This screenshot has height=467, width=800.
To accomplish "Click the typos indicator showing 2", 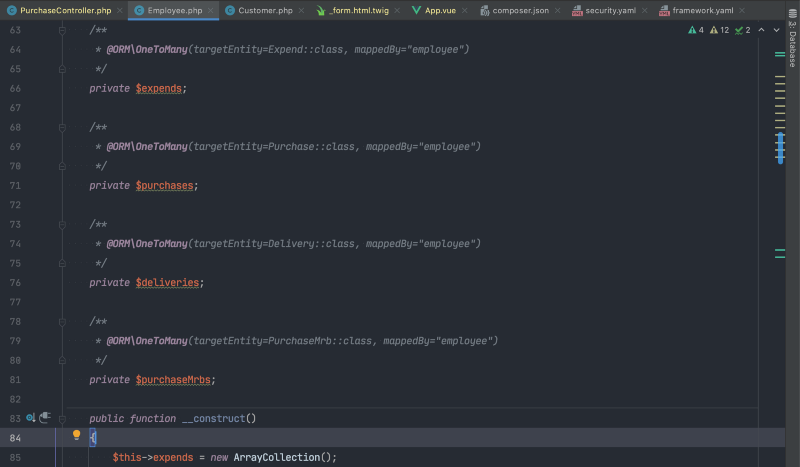I will (x=742, y=30).
